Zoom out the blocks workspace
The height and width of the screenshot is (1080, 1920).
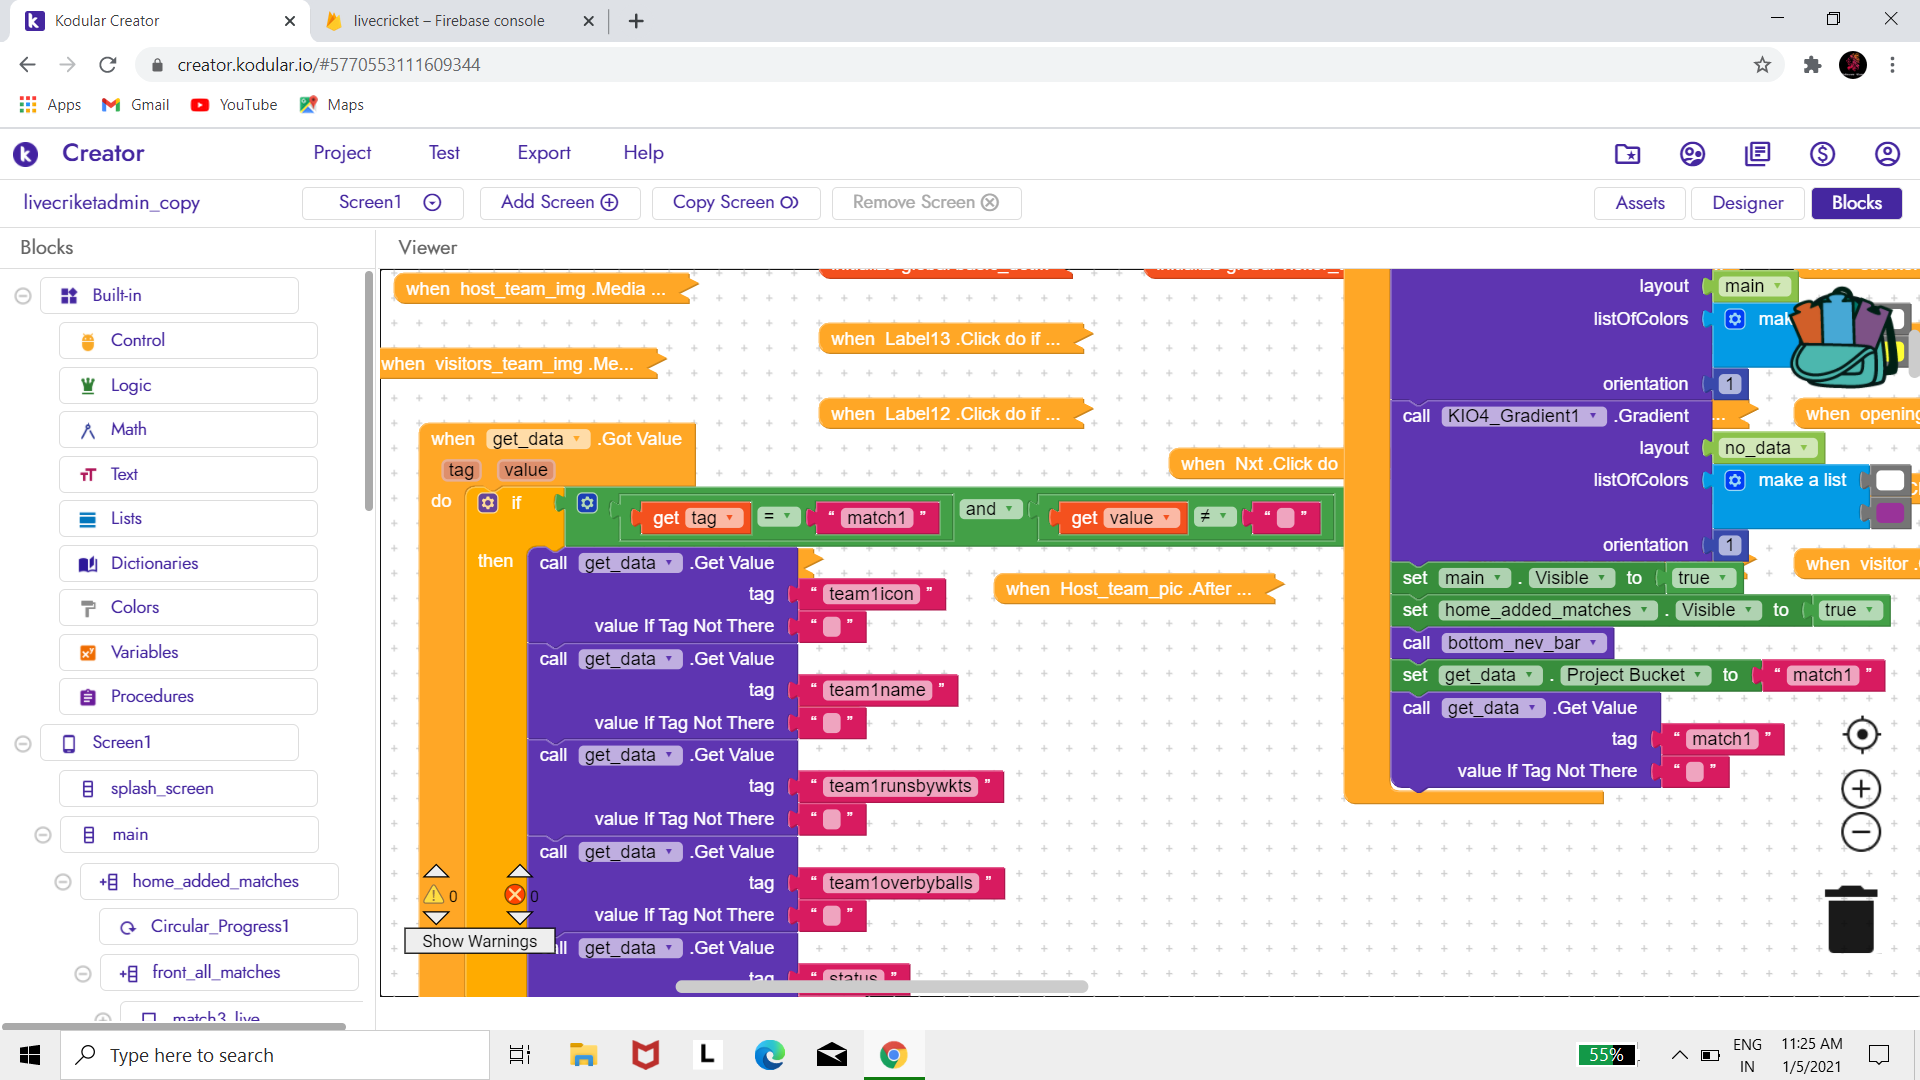click(x=1861, y=832)
